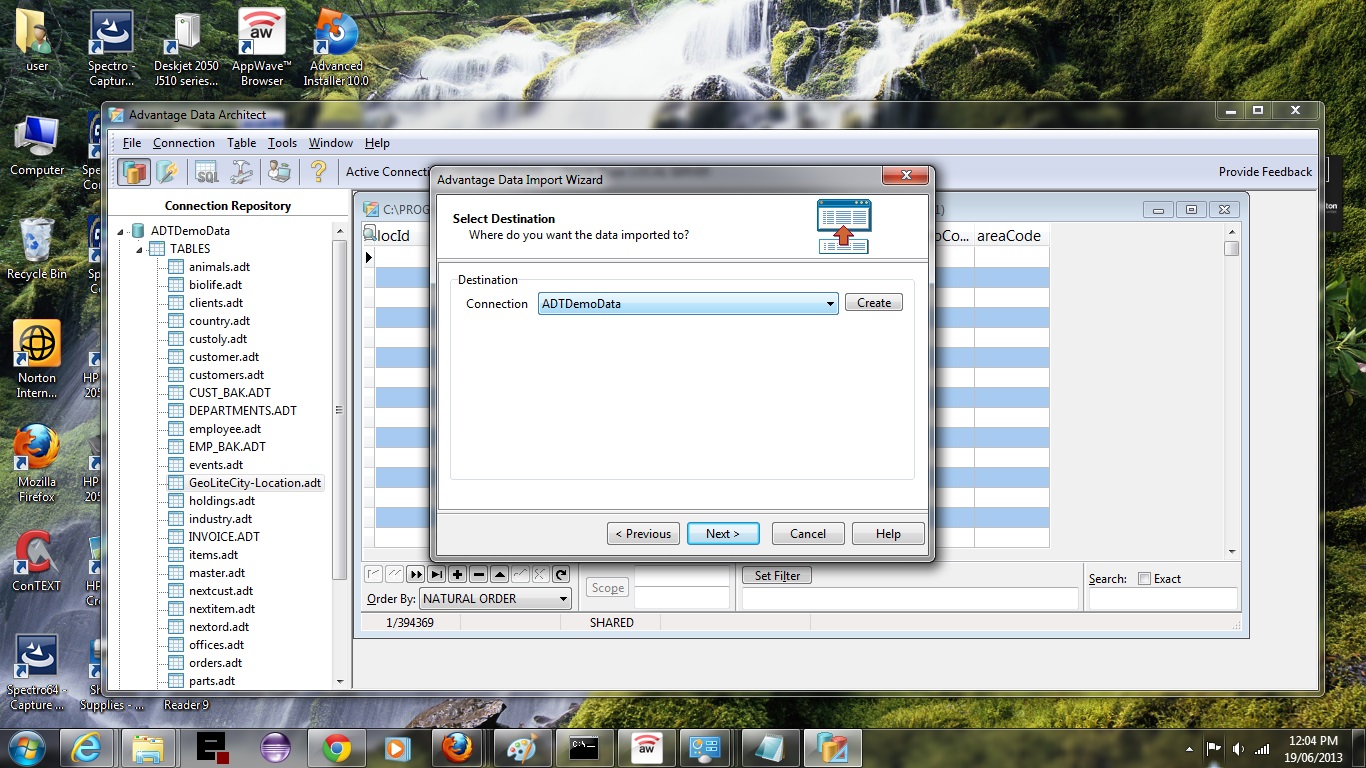Collapse the ADTDemoData tree node
Screen dimensions: 1366x768
click(x=123, y=231)
